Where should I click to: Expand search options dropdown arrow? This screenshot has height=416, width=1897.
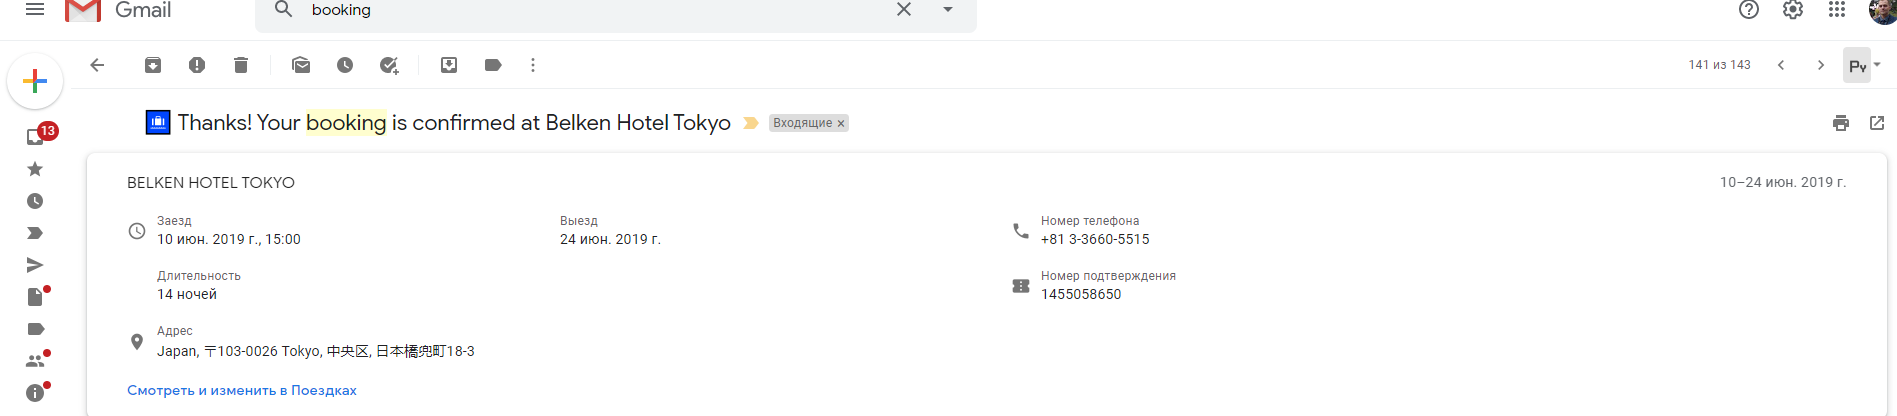pyautogui.click(x=948, y=10)
